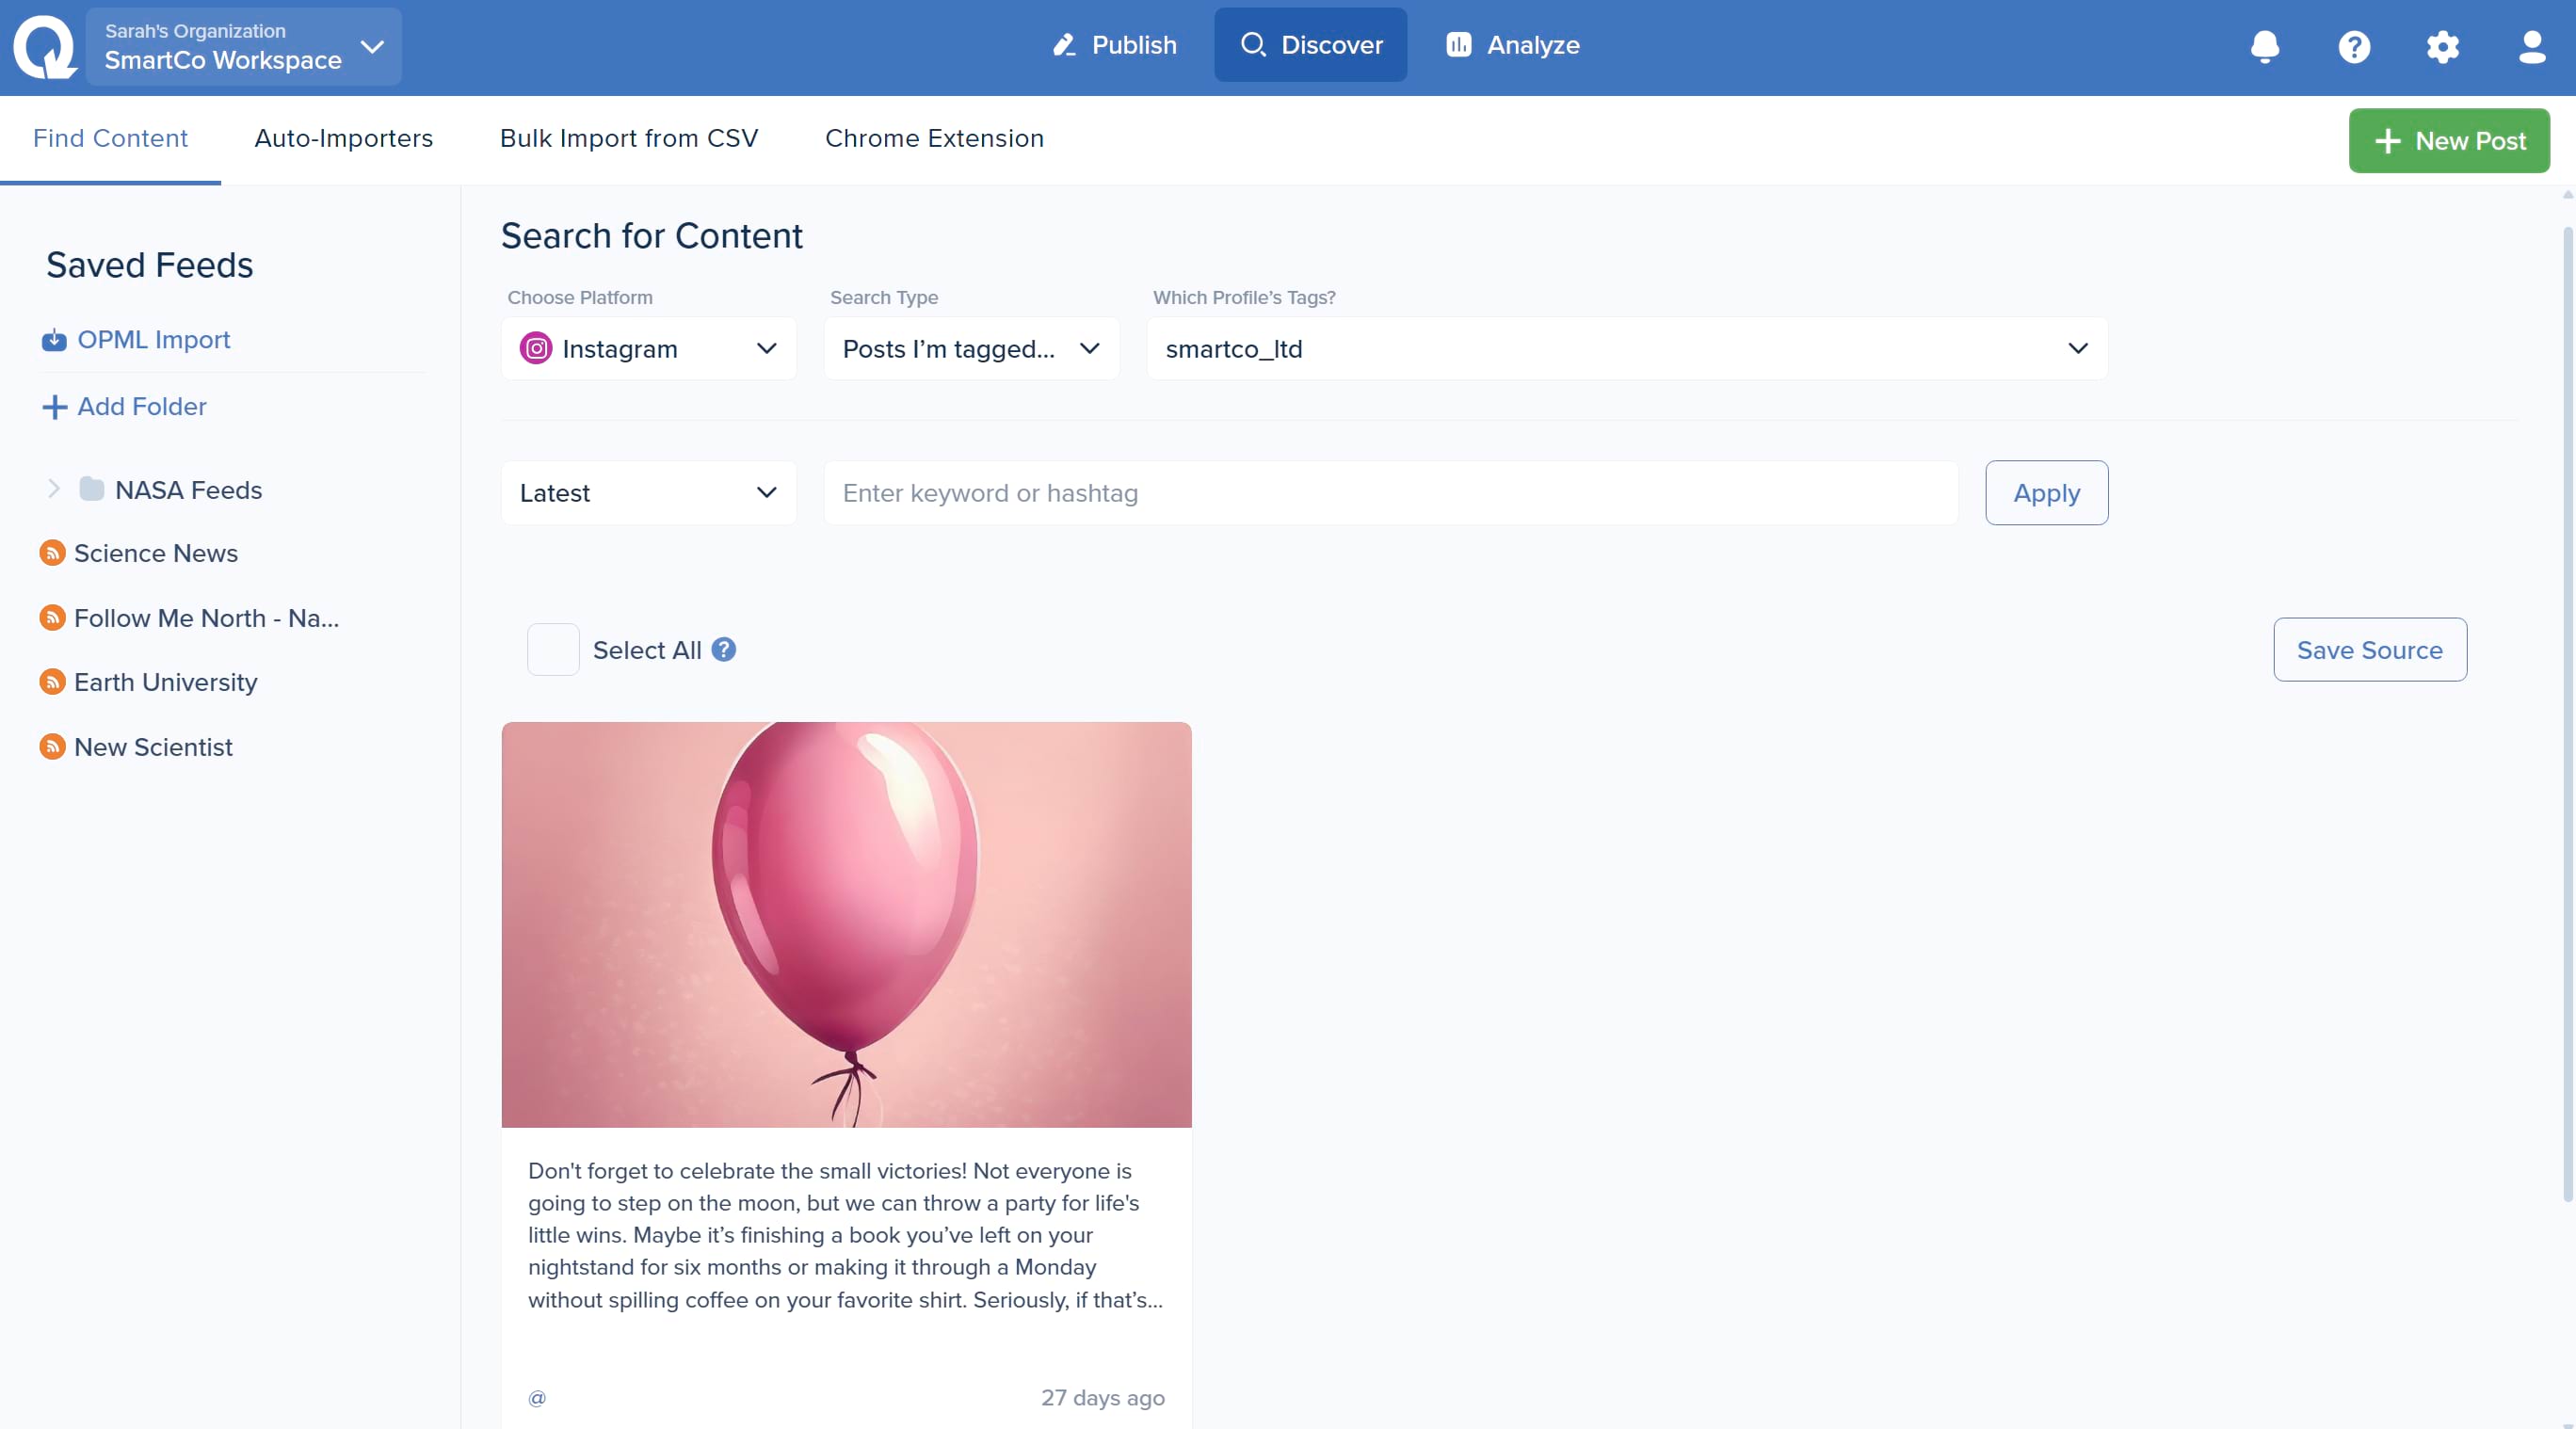Screen dimensions: 2576x1429
Task: Open settings gear icon
Action: click(2442, 47)
